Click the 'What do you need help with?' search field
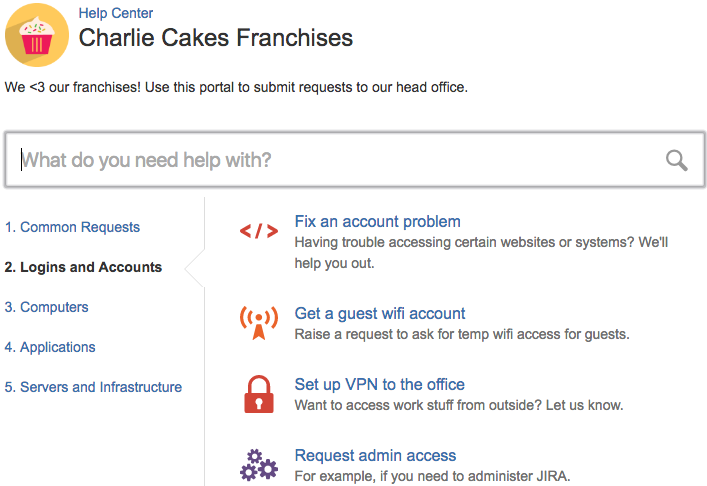Screen dimensions: 707x486 (355, 160)
